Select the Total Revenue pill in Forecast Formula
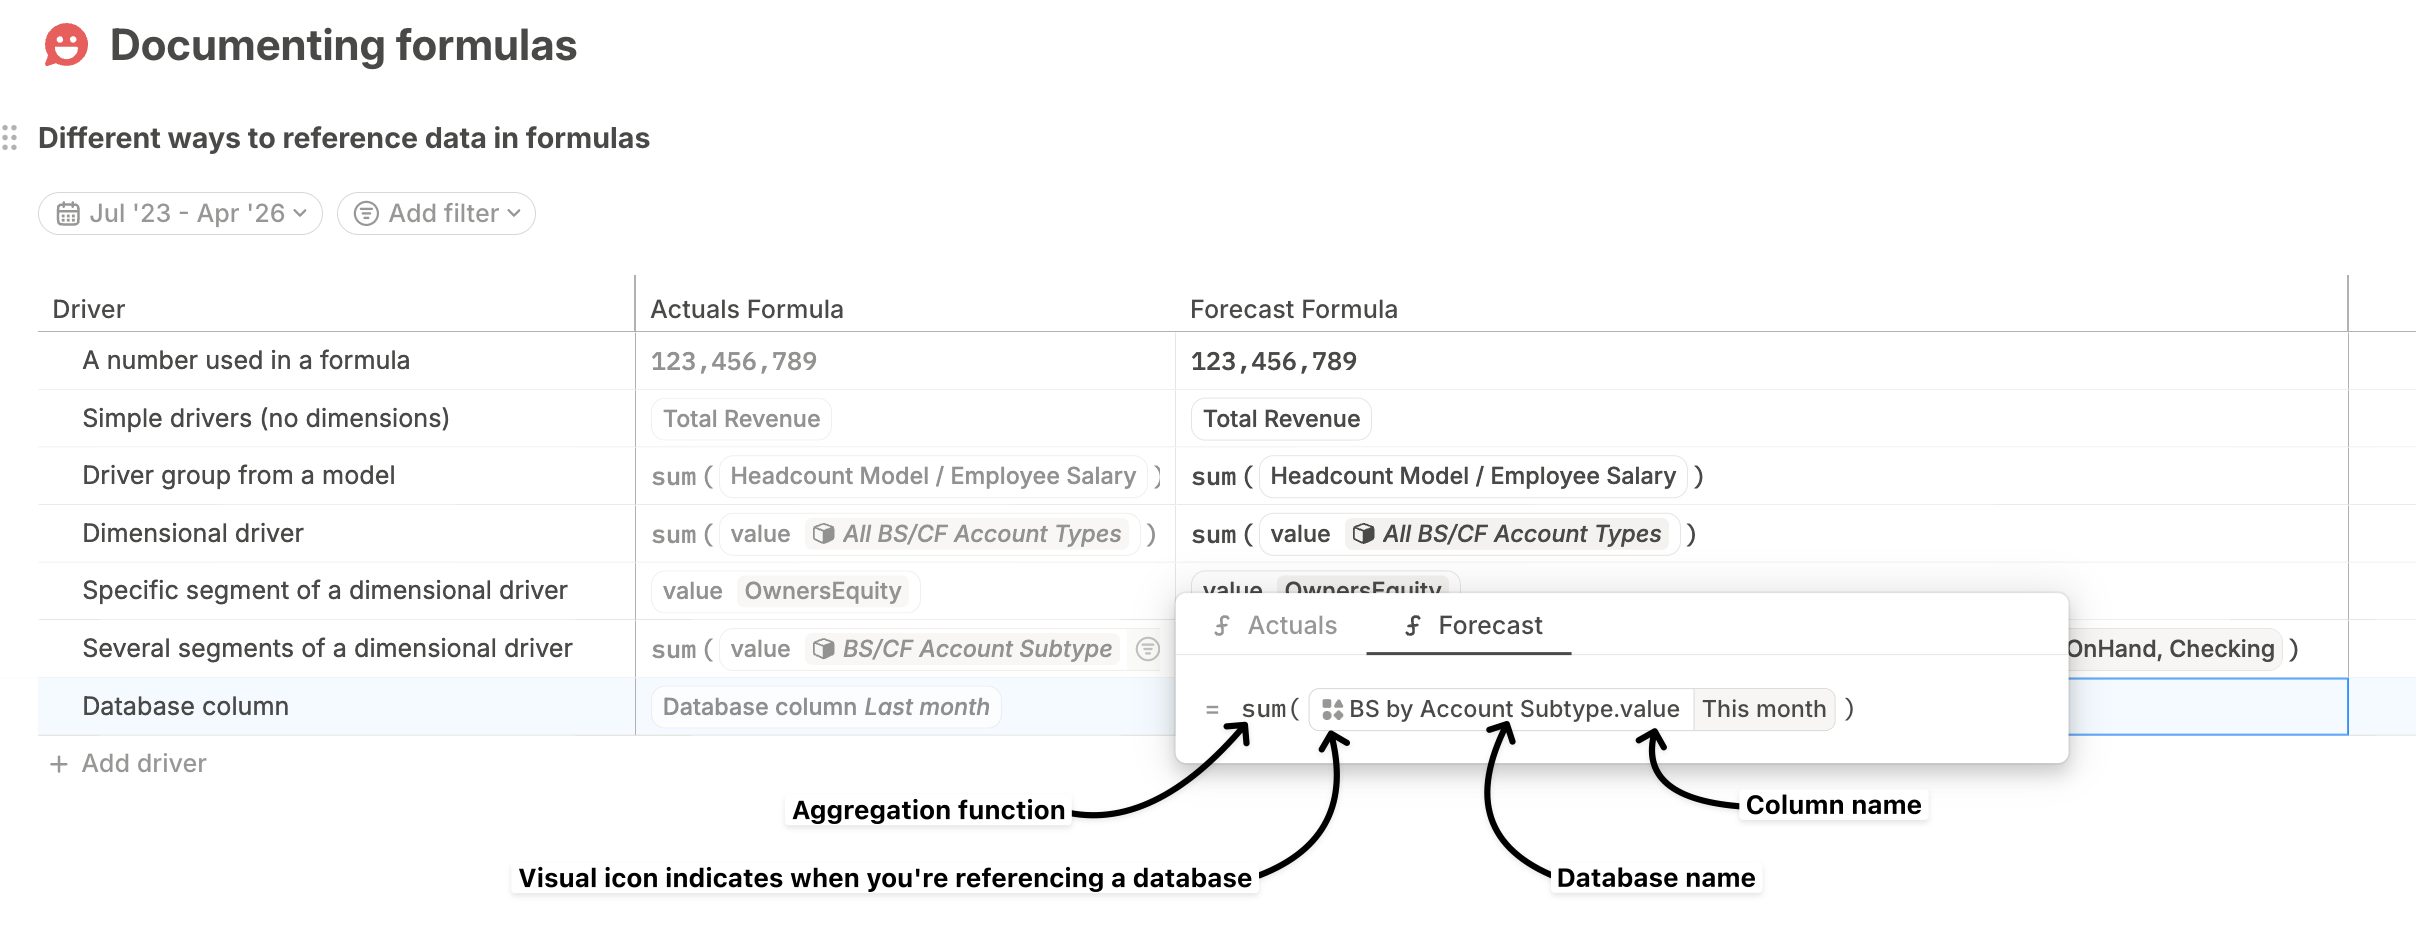Viewport: 2416px width, 942px height. click(x=1281, y=418)
